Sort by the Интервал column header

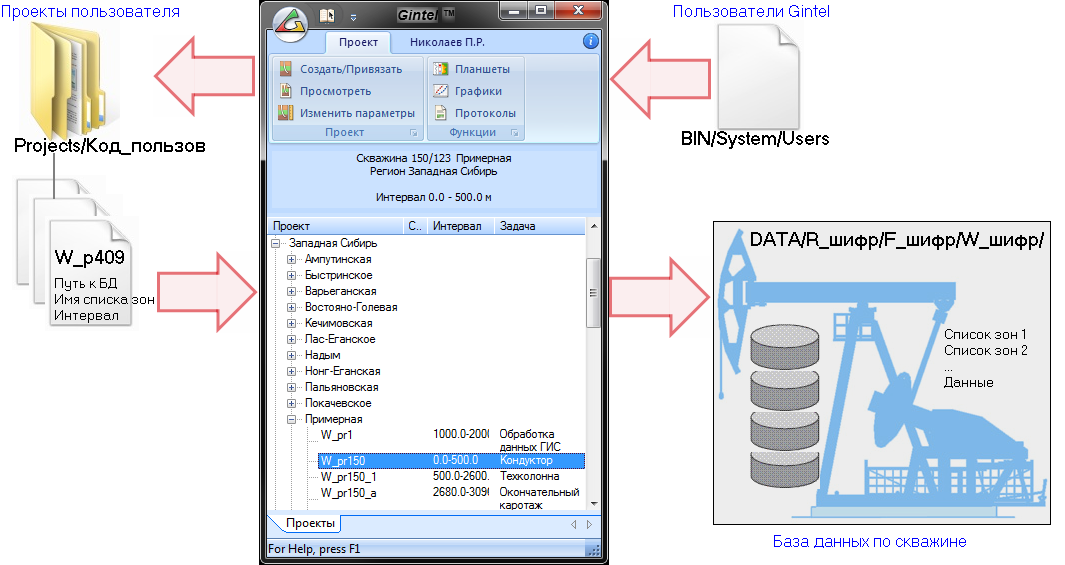461,226
